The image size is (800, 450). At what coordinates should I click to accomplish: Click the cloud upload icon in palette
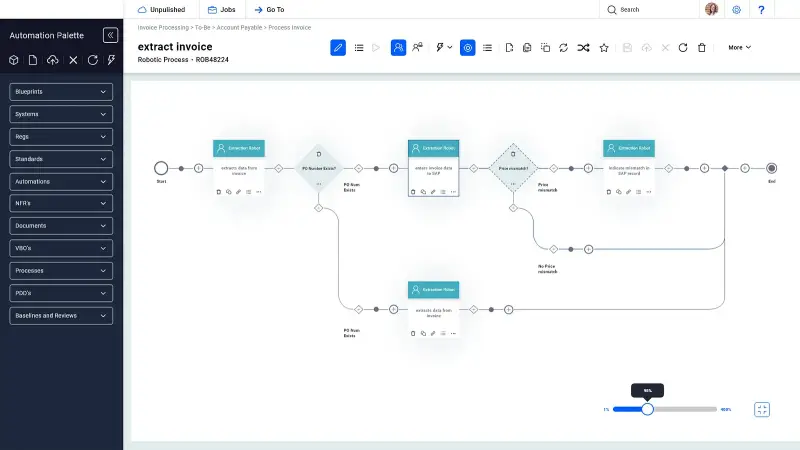(53, 60)
